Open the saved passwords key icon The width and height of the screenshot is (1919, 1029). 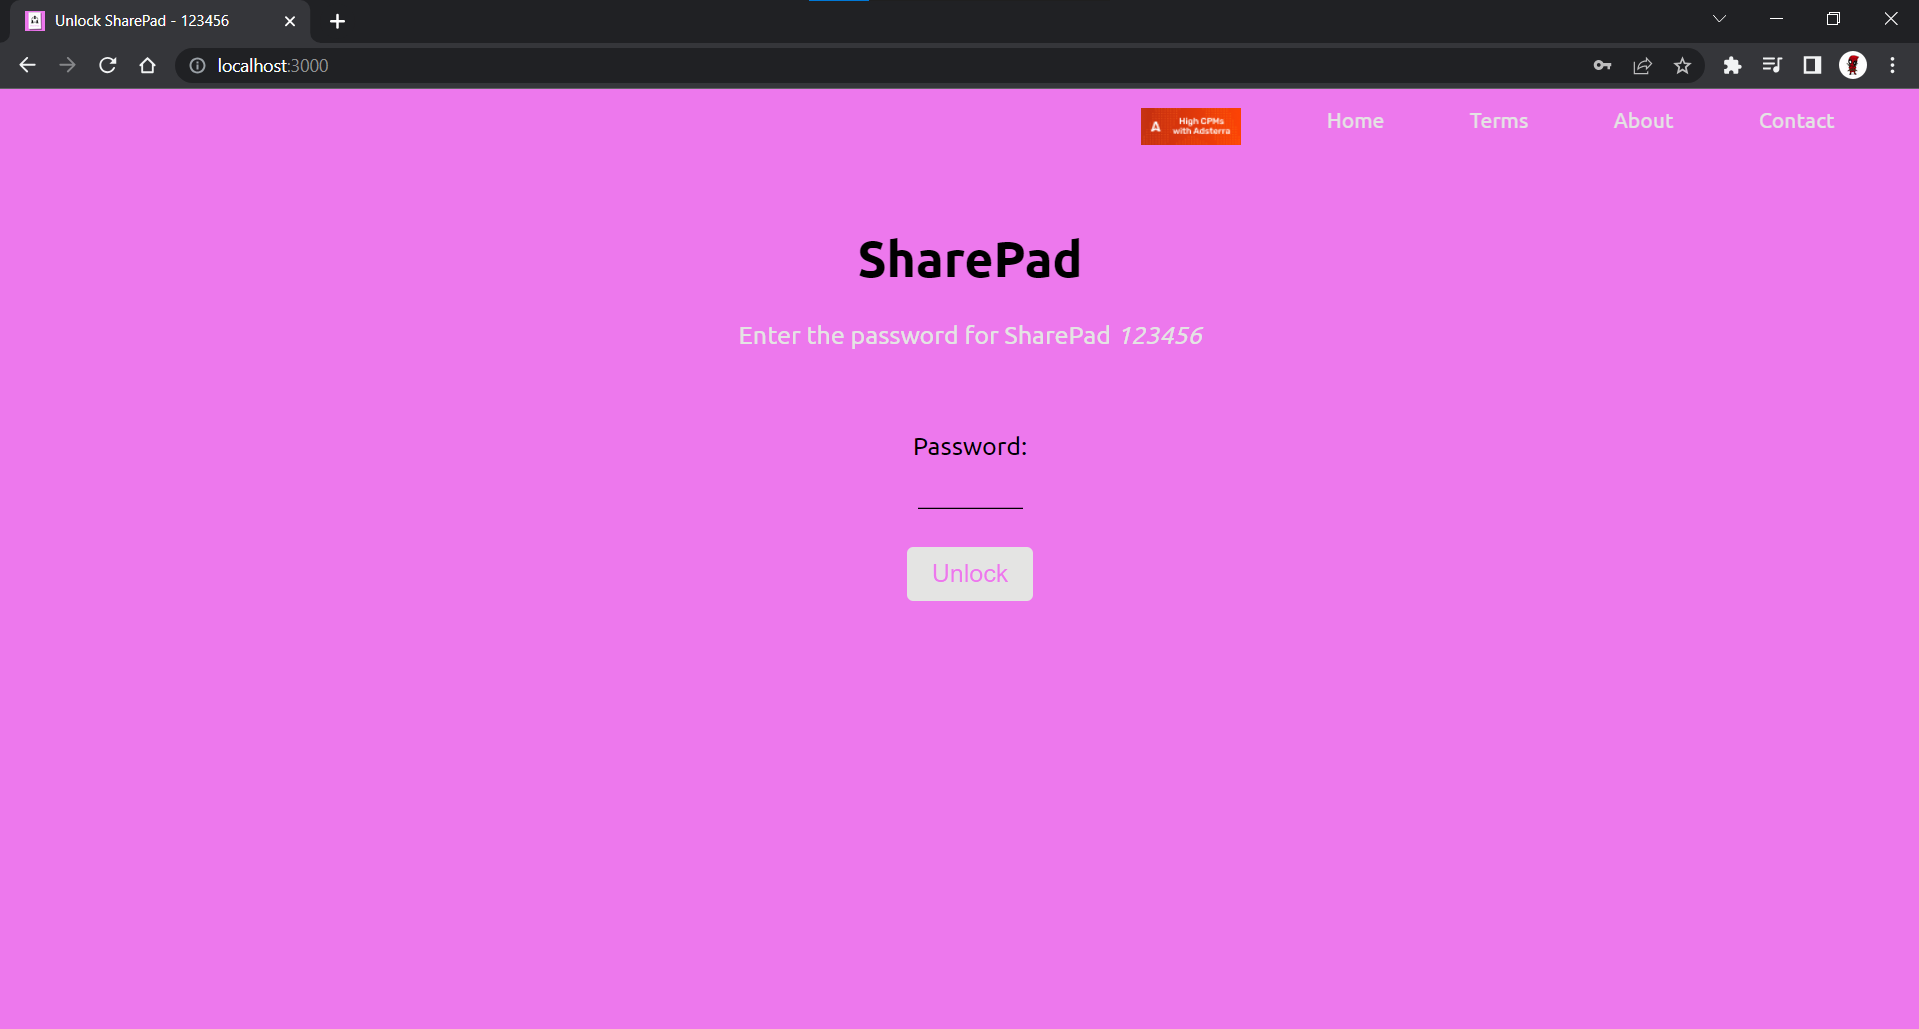click(1602, 65)
